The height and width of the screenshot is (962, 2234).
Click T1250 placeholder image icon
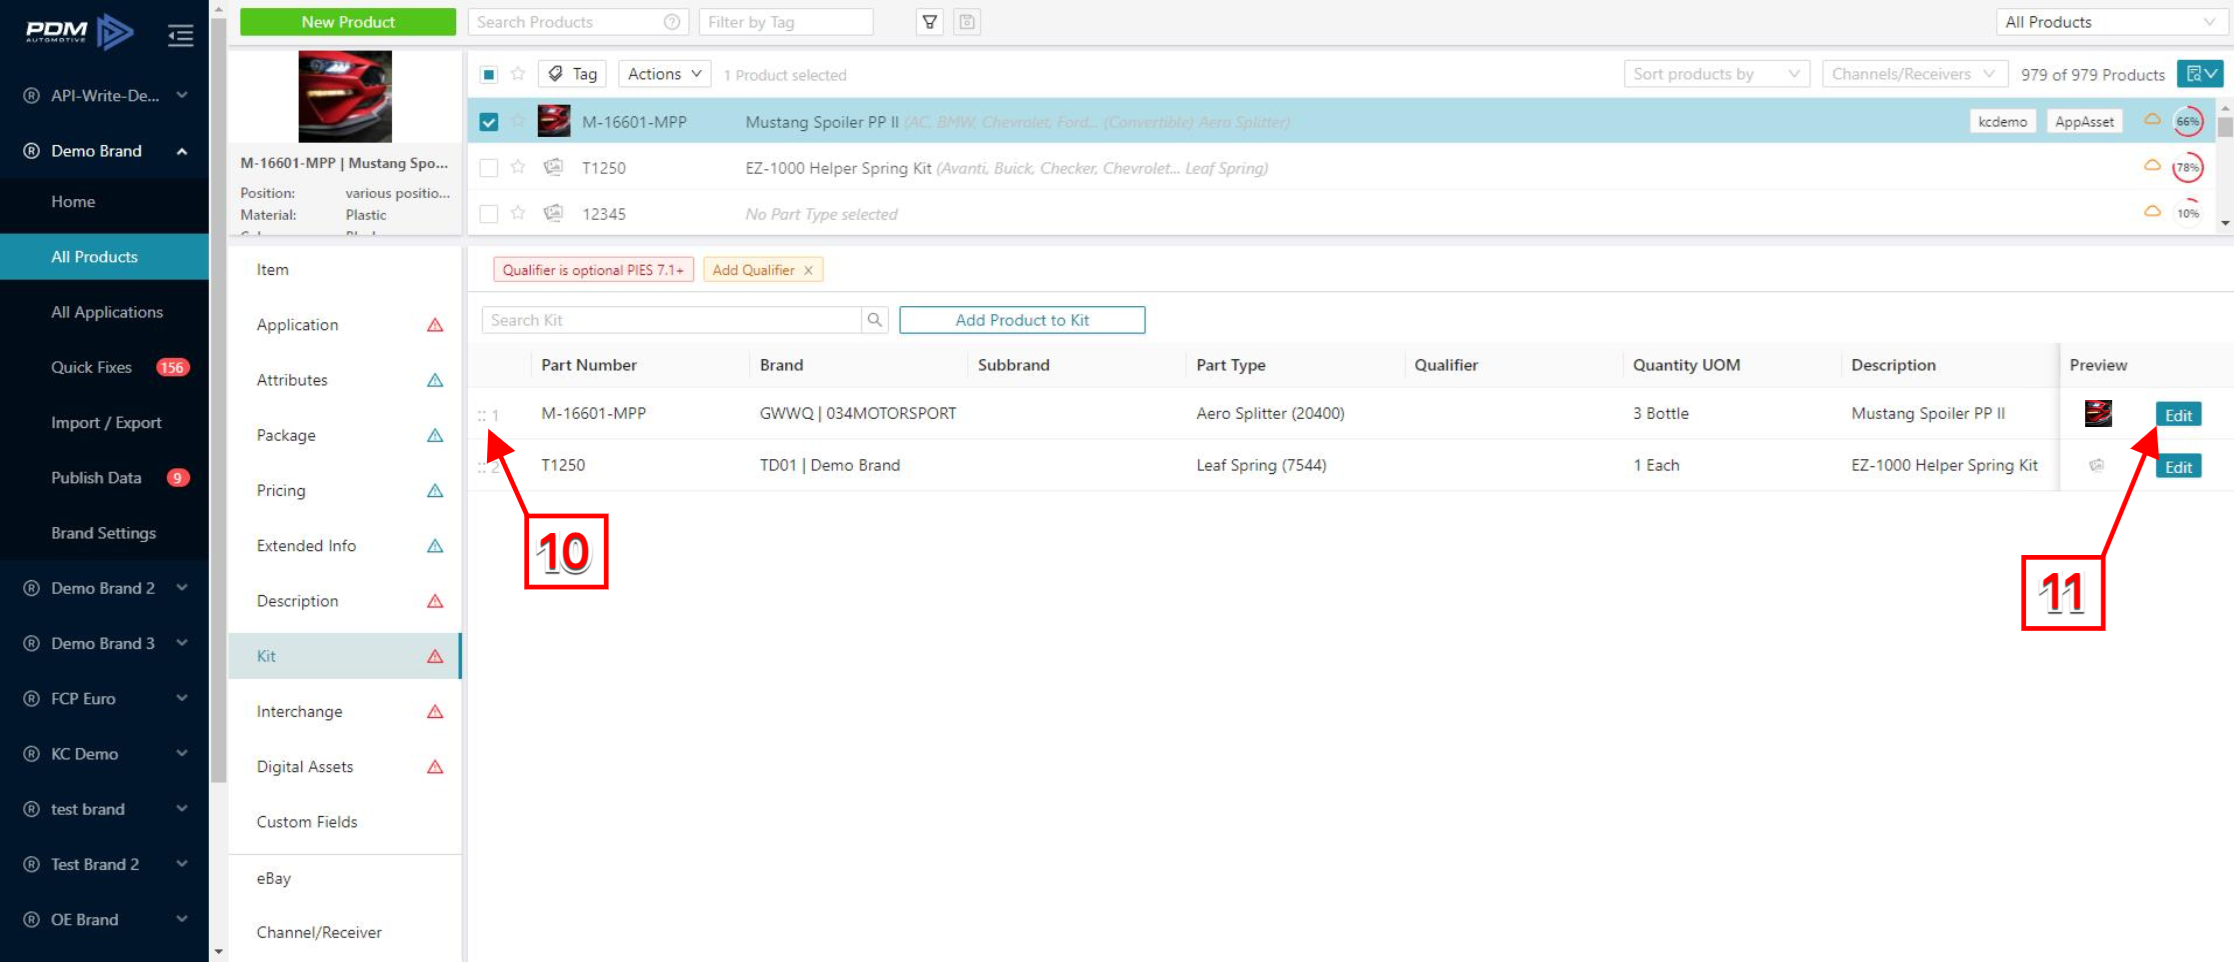coord(553,167)
